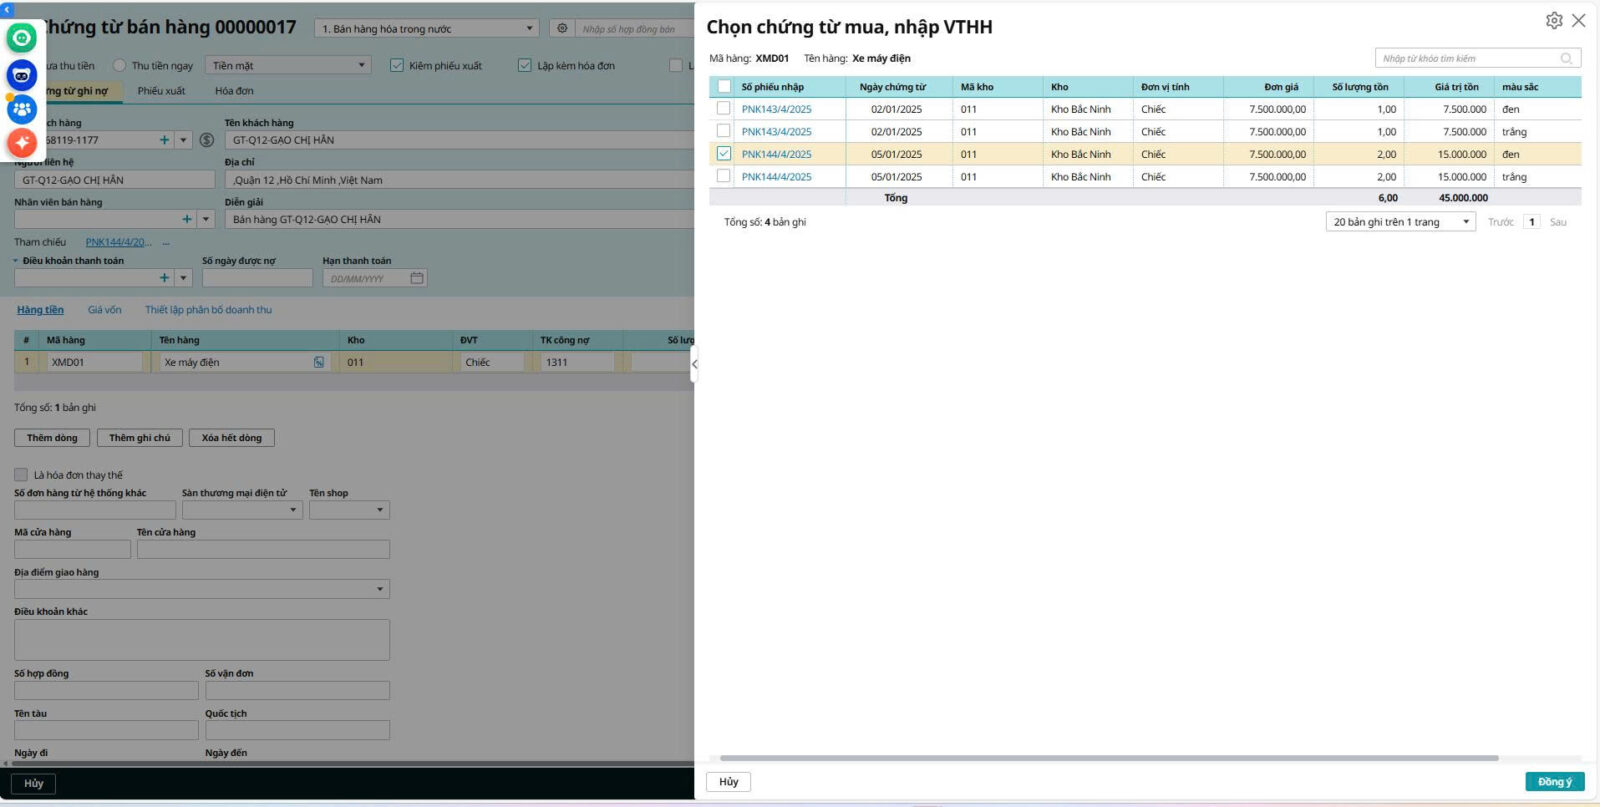Click the magnifier icon in the dialog search box
1600x807 pixels.
pyautogui.click(x=1567, y=58)
